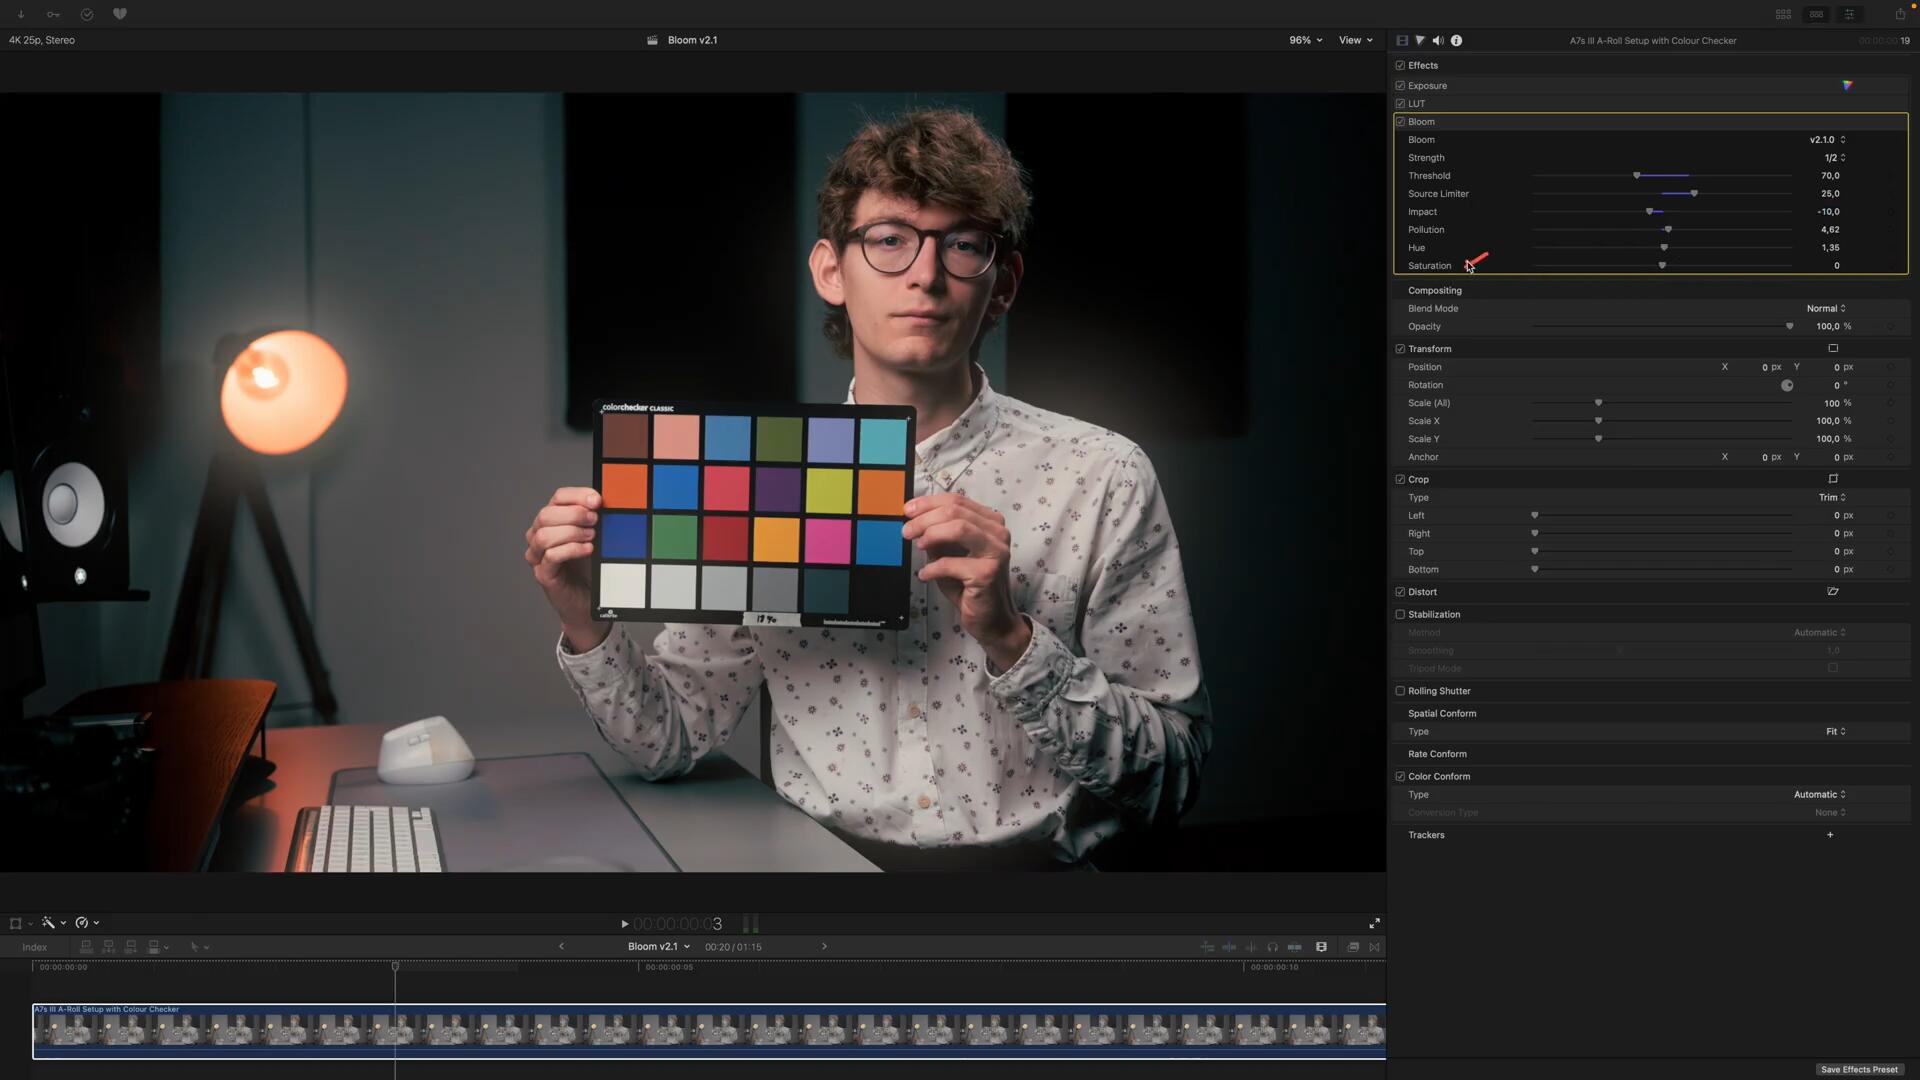
Task: Disable the Crop checkbox
Action: pyautogui.click(x=1399, y=479)
